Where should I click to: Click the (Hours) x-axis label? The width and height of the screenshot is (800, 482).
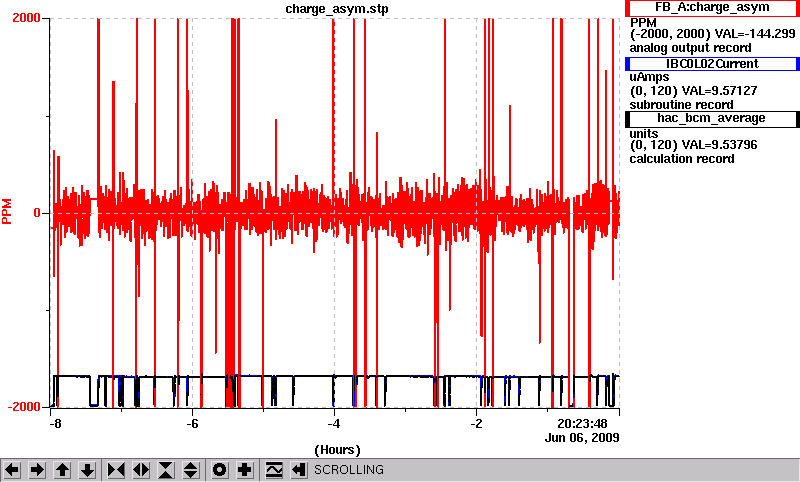(x=337, y=450)
